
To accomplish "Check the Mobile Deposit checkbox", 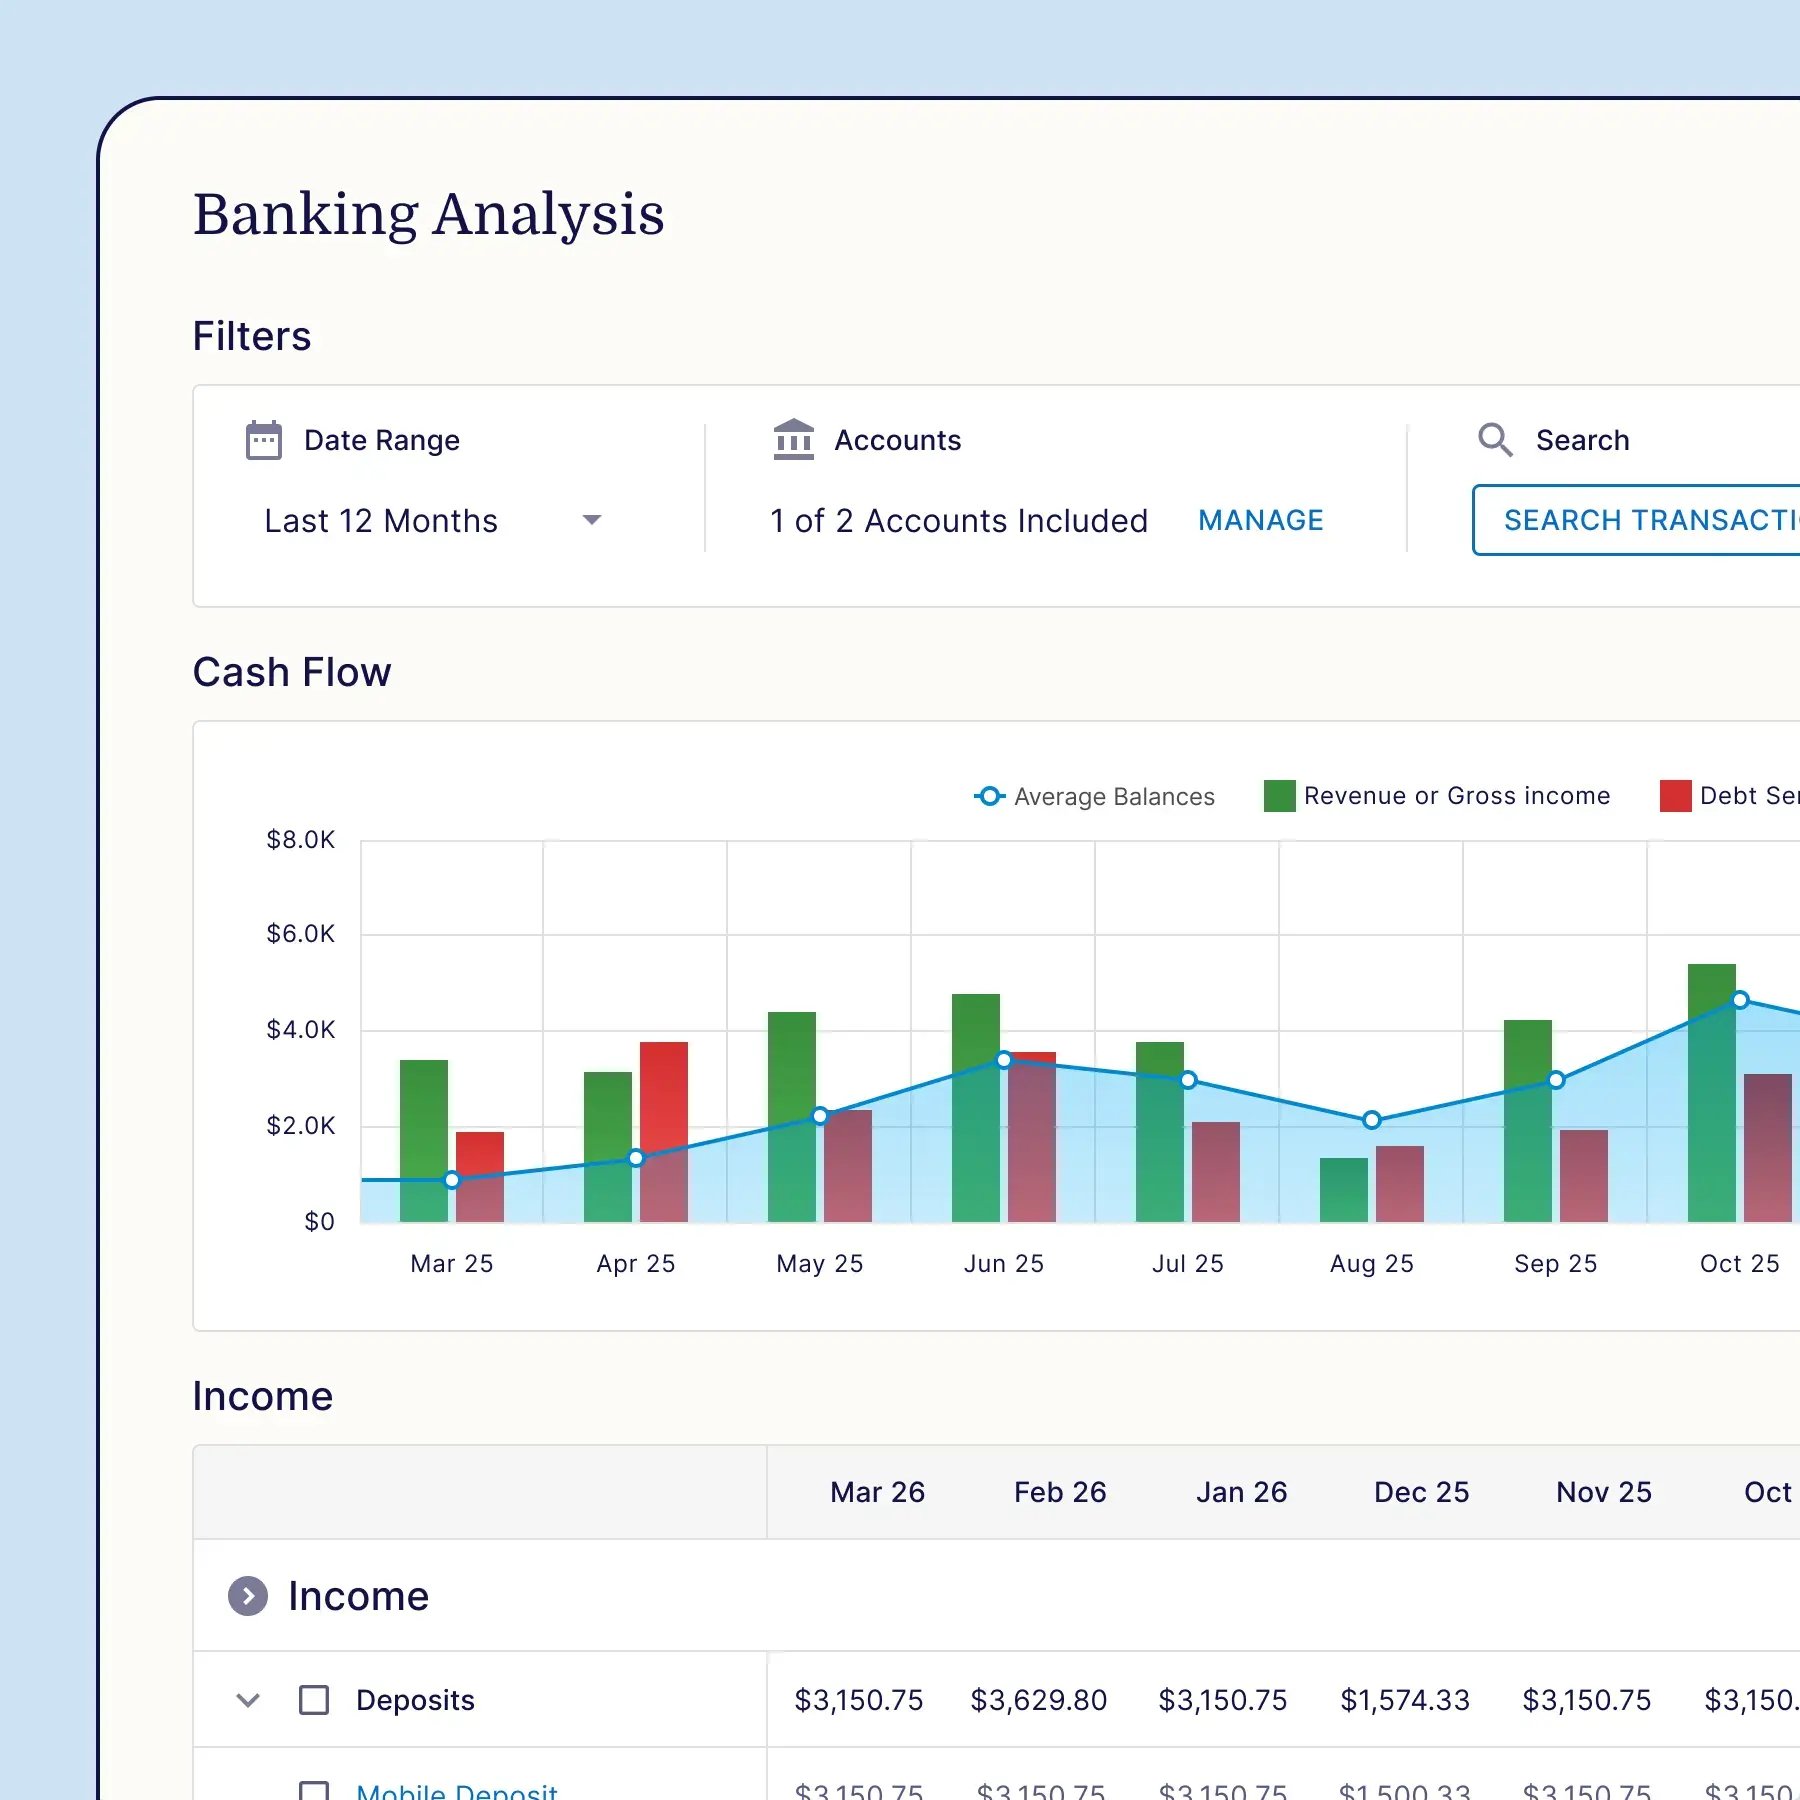I will (314, 1789).
